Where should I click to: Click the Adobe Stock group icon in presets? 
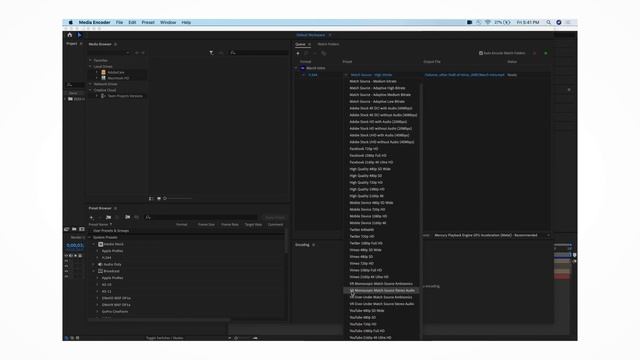(x=100, y=244)
